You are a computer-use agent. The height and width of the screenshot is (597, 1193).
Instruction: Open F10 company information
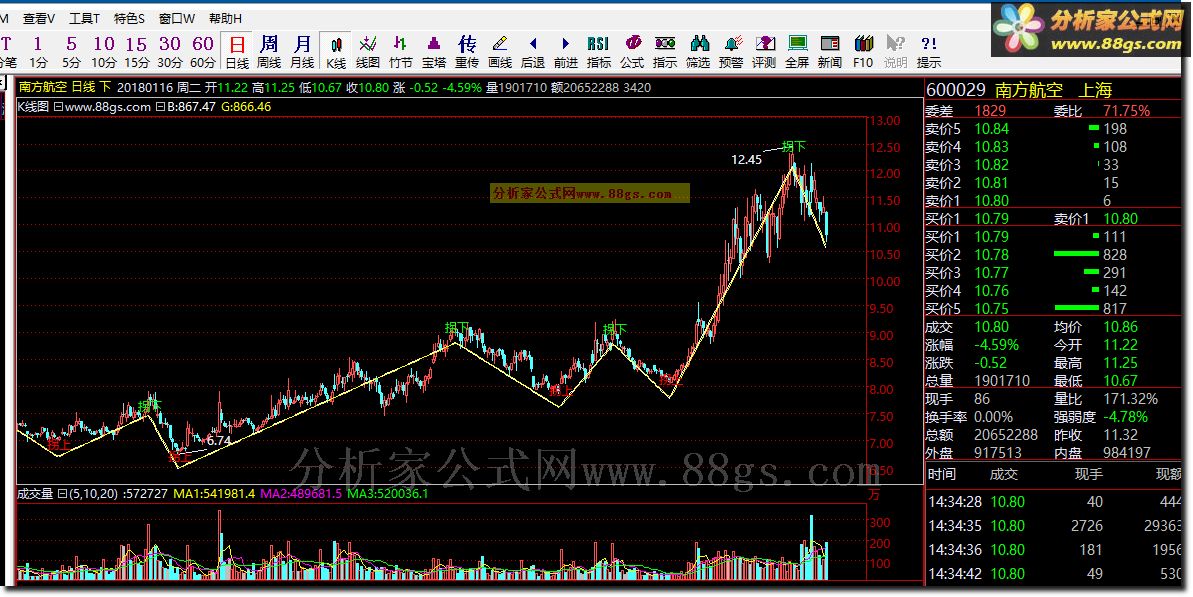click(863, 52)
